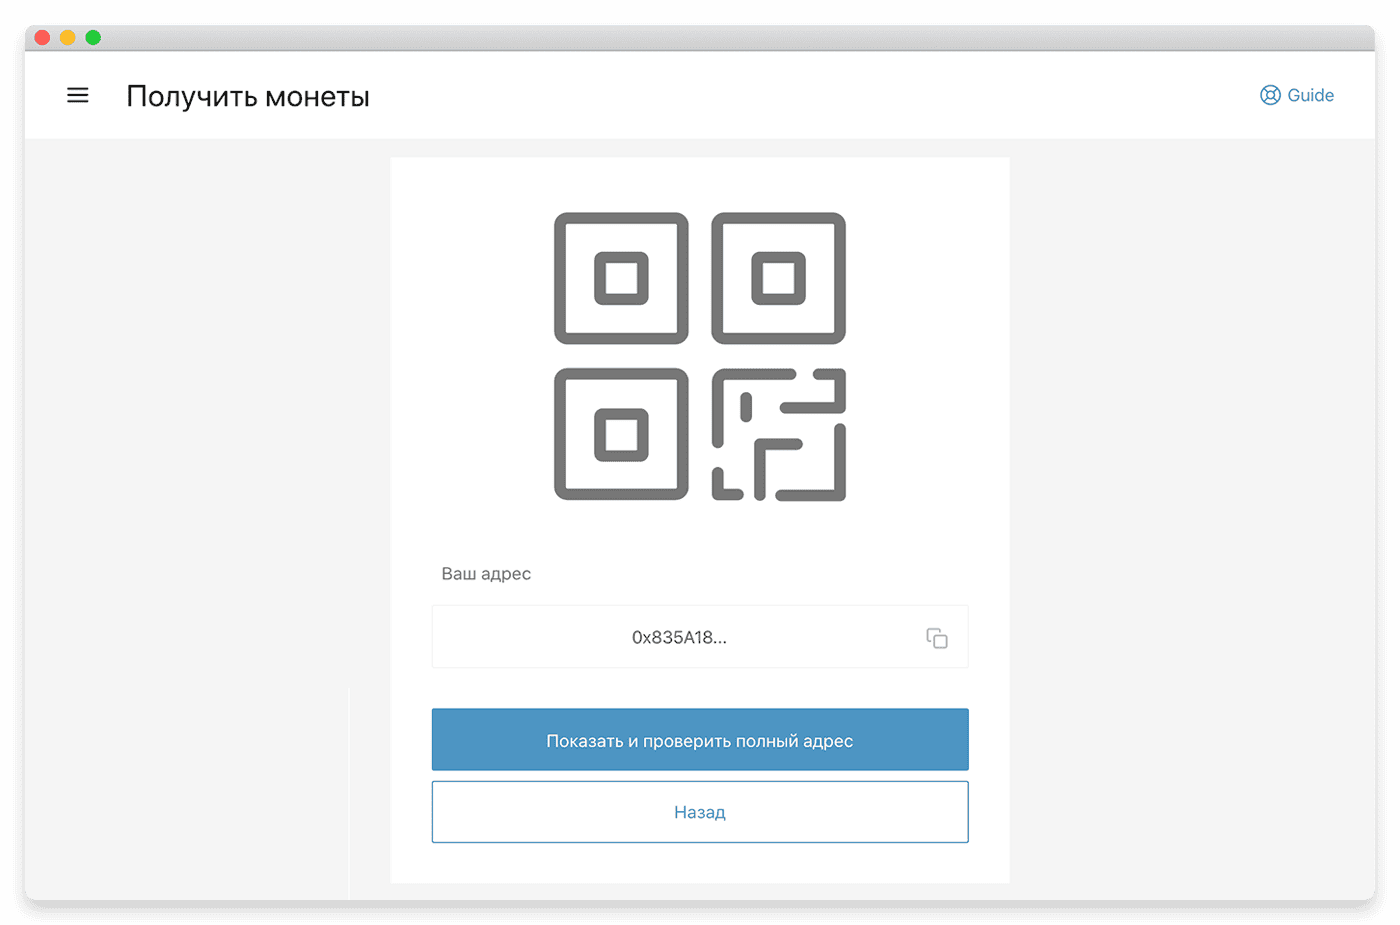1400x925 pixels.
Task: Click the bottom-right QR code pattern
Action: 778,434
